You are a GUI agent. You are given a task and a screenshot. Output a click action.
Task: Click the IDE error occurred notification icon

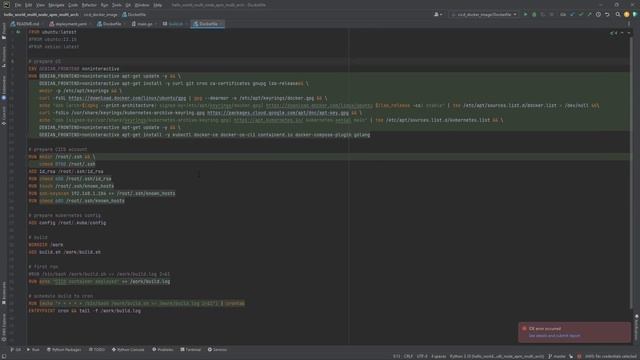click(x=524, y=329)
